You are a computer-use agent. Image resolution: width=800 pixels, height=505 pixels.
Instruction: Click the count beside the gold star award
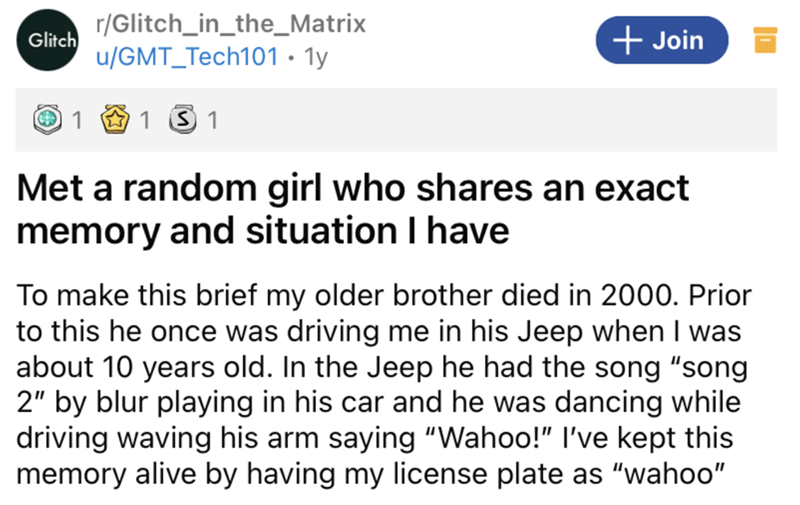point(145,122)
